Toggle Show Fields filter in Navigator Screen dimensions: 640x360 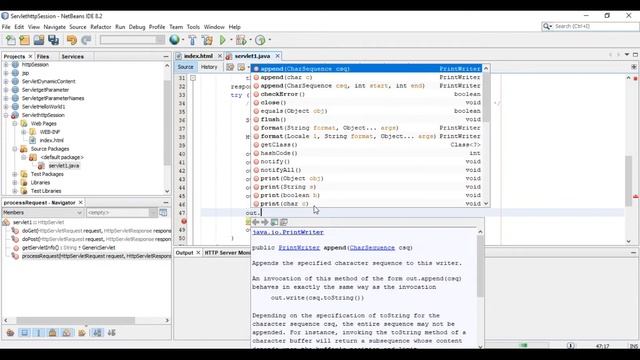(24, 333)
